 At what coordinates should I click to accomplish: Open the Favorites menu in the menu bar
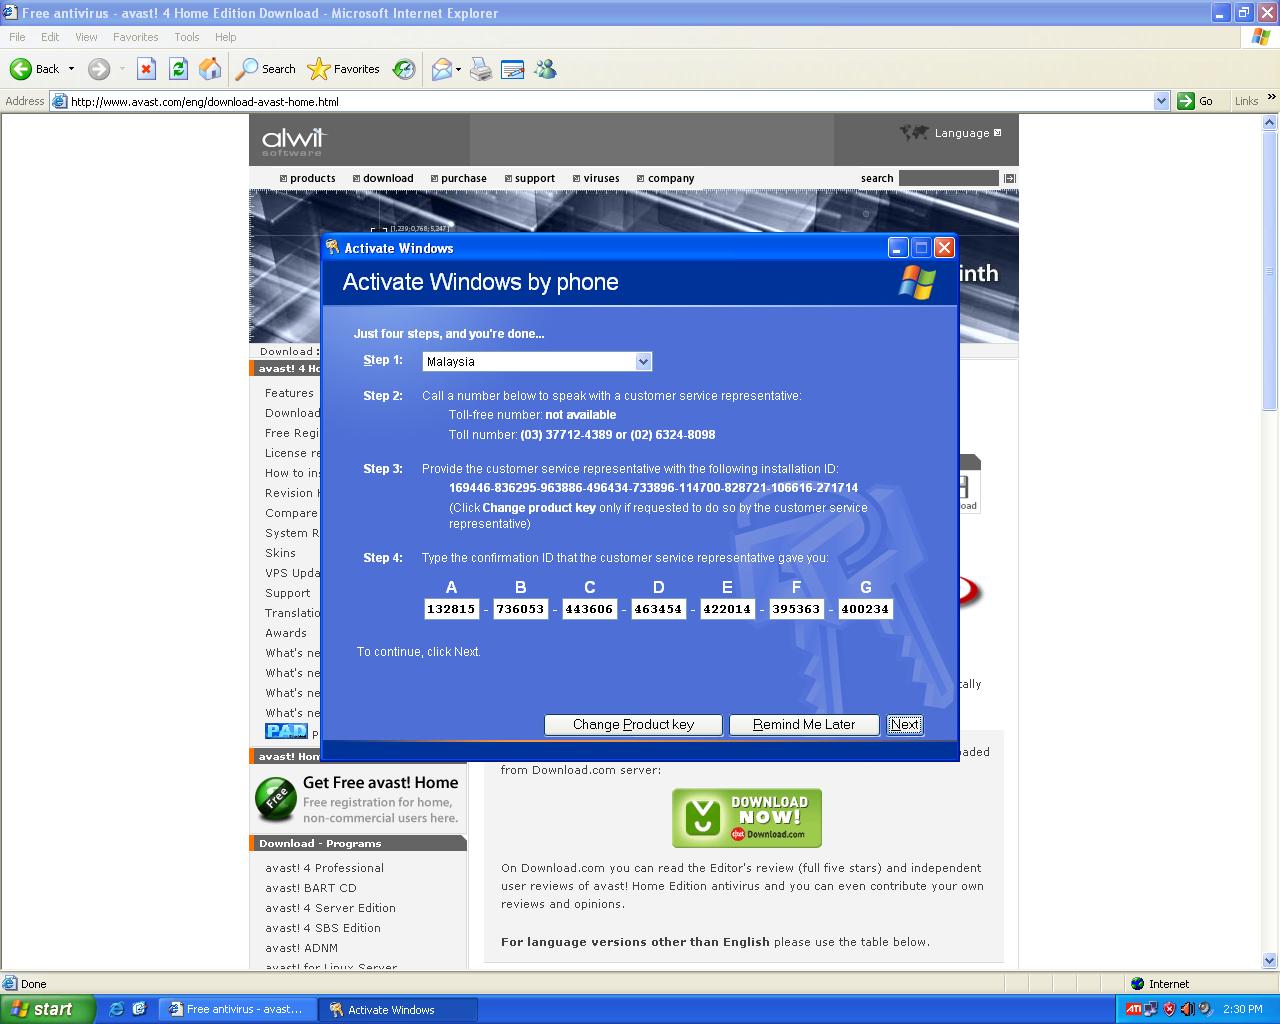tap(135, 37)
